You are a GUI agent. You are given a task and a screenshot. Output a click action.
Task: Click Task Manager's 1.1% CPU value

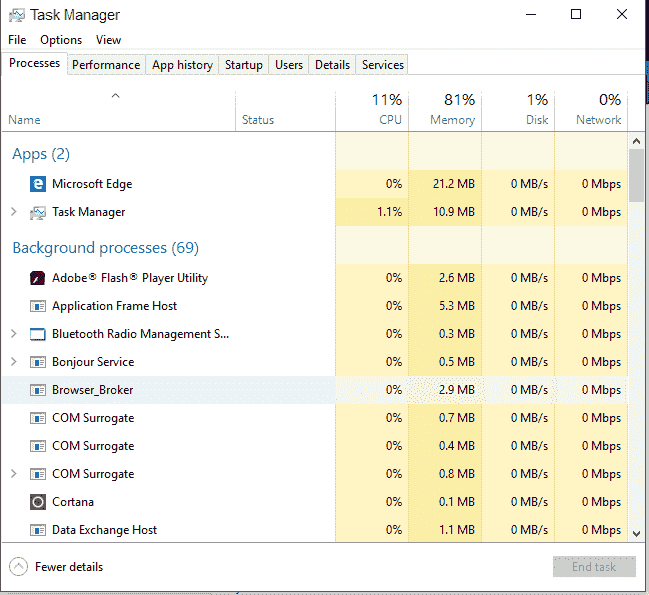click(389, 212)
